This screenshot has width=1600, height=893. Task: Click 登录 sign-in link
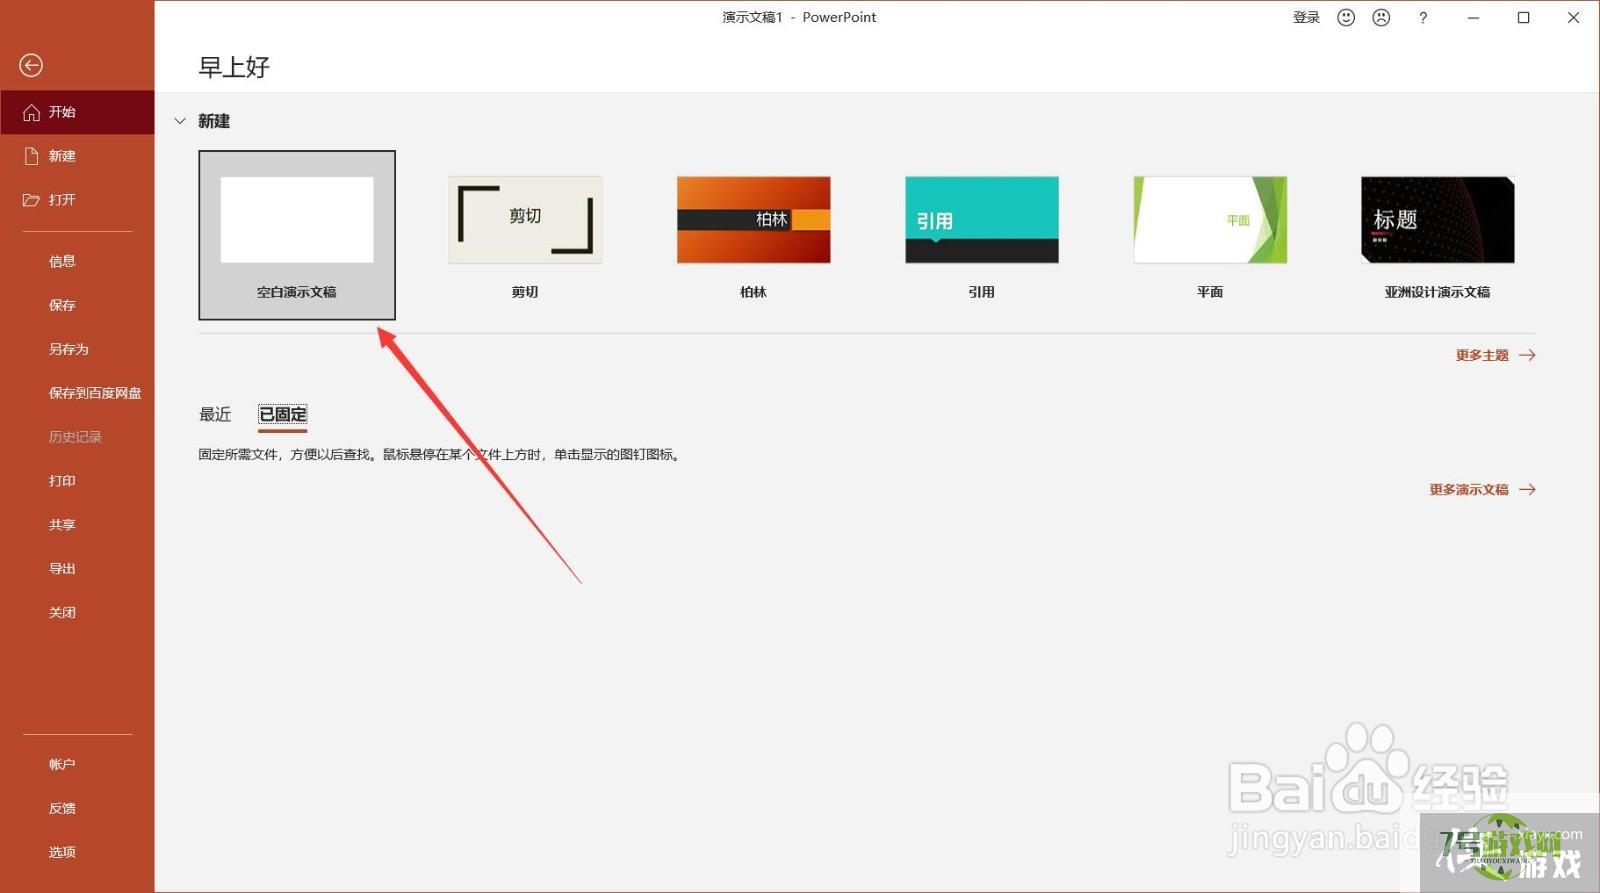click(1306, 17)
